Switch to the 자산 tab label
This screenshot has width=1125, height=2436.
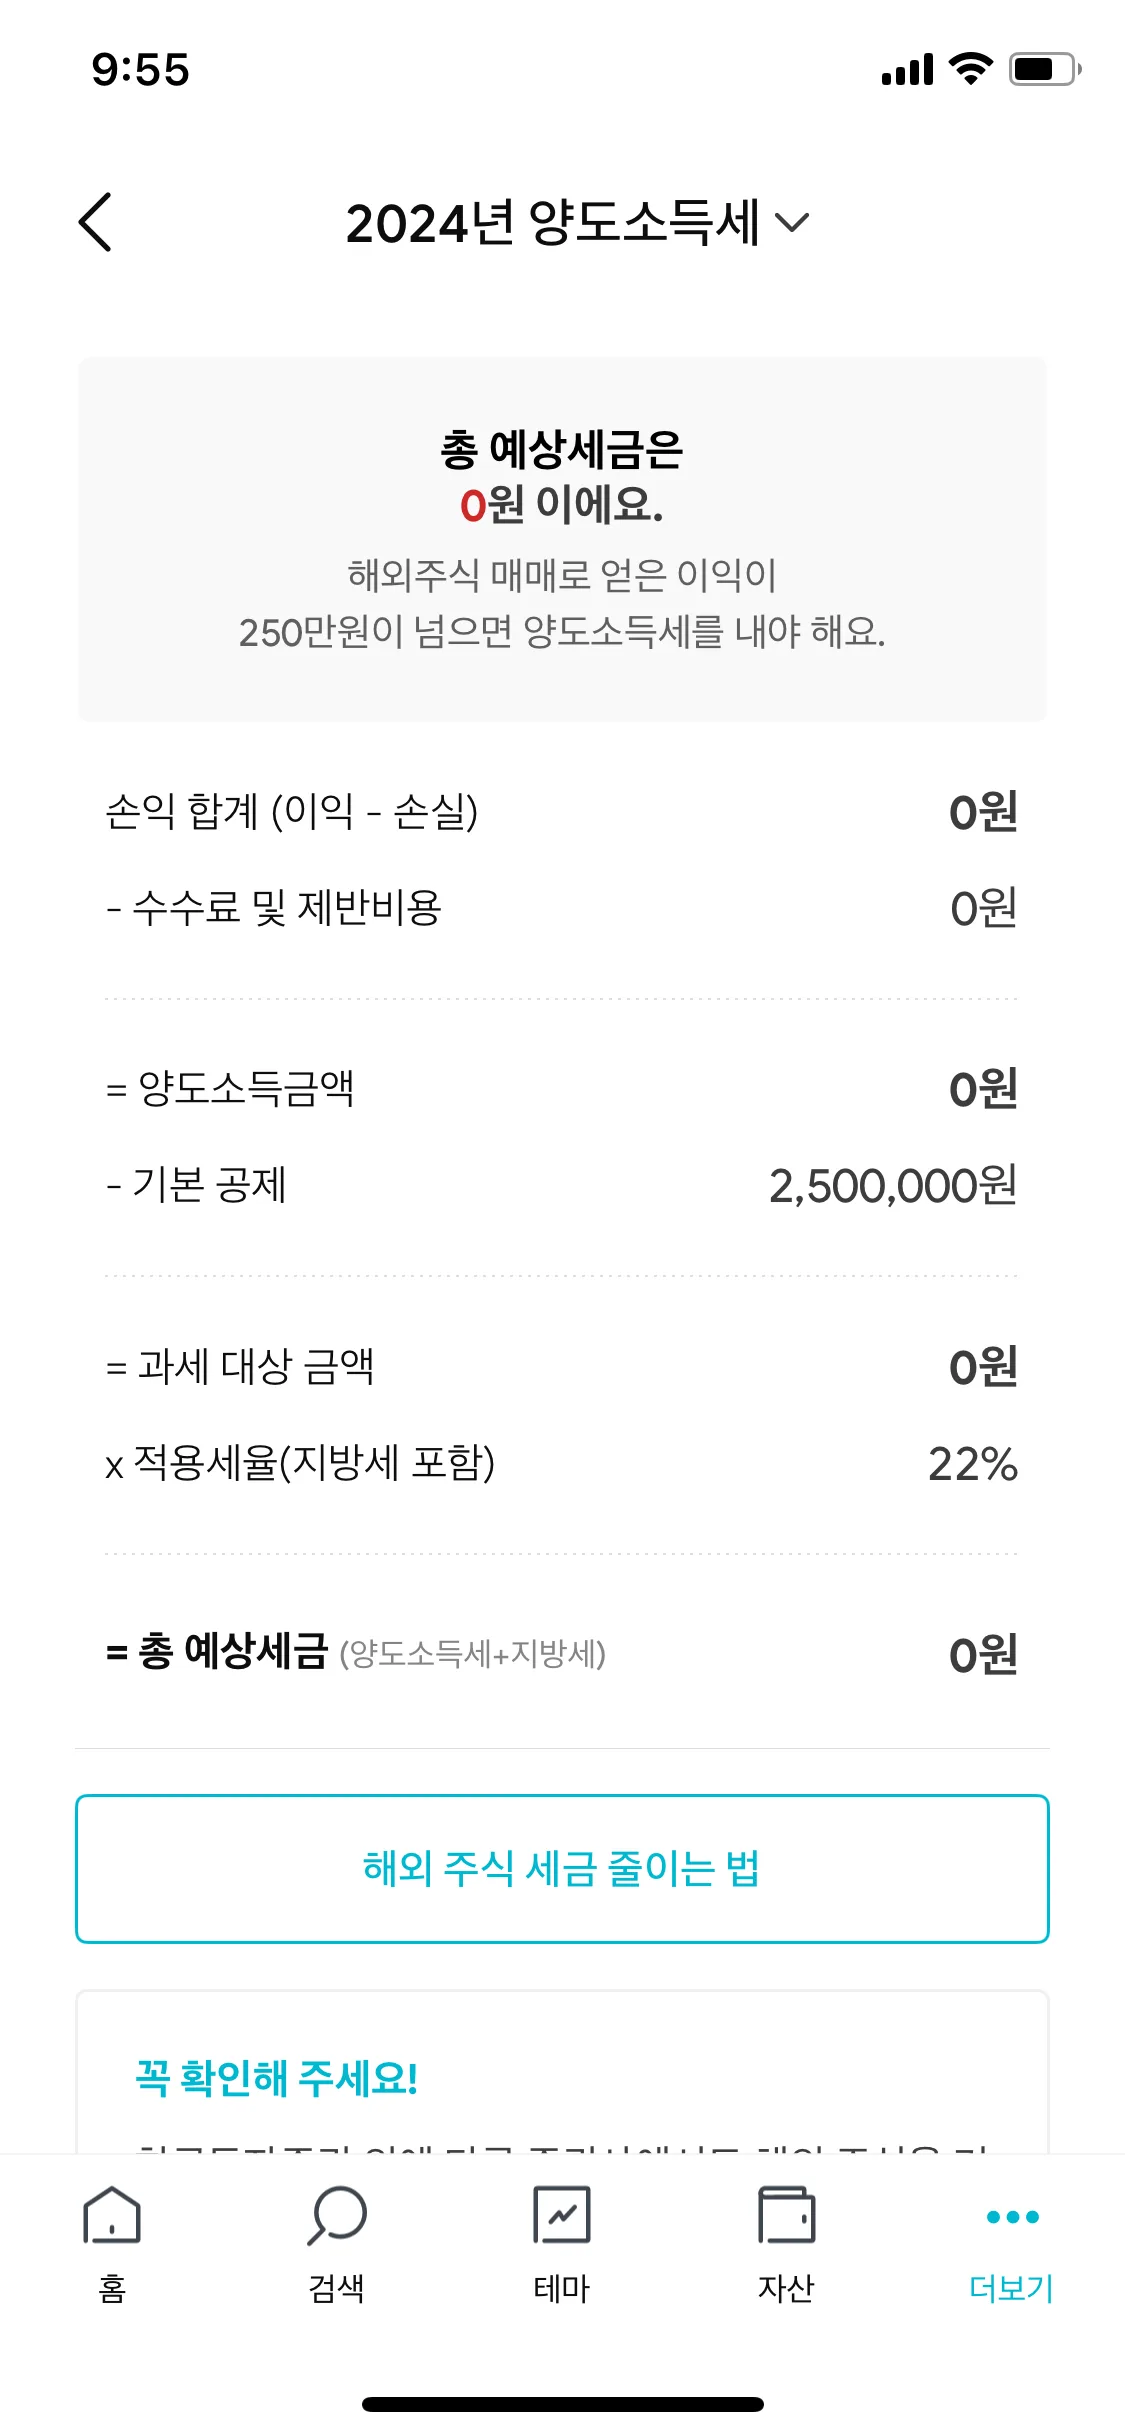(x=787, y=2288)
